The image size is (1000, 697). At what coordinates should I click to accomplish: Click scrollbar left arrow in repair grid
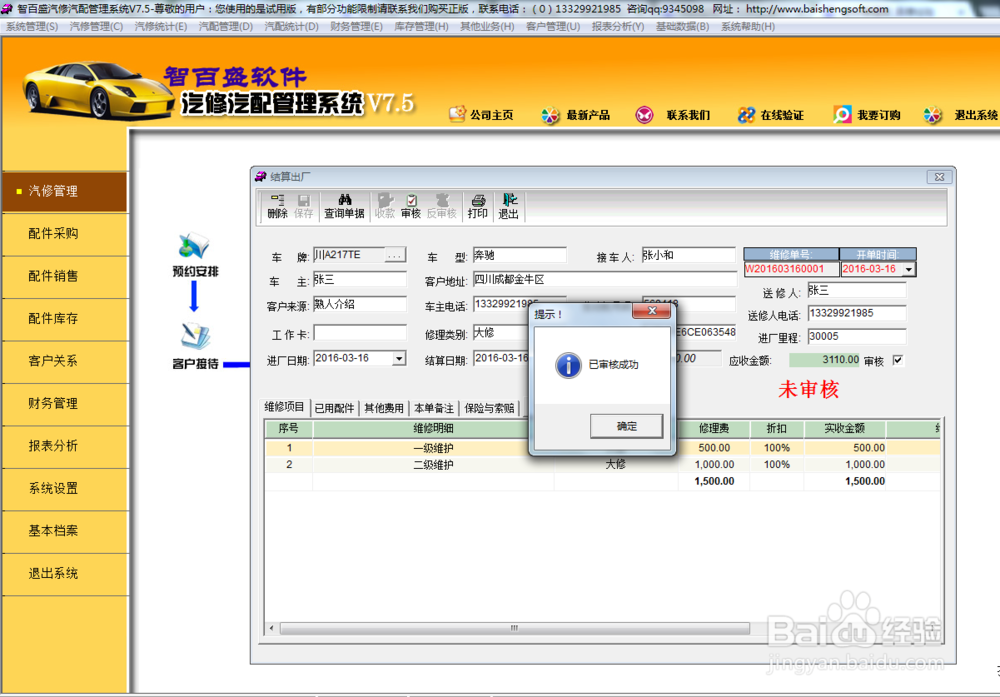[x=272, y=628]
